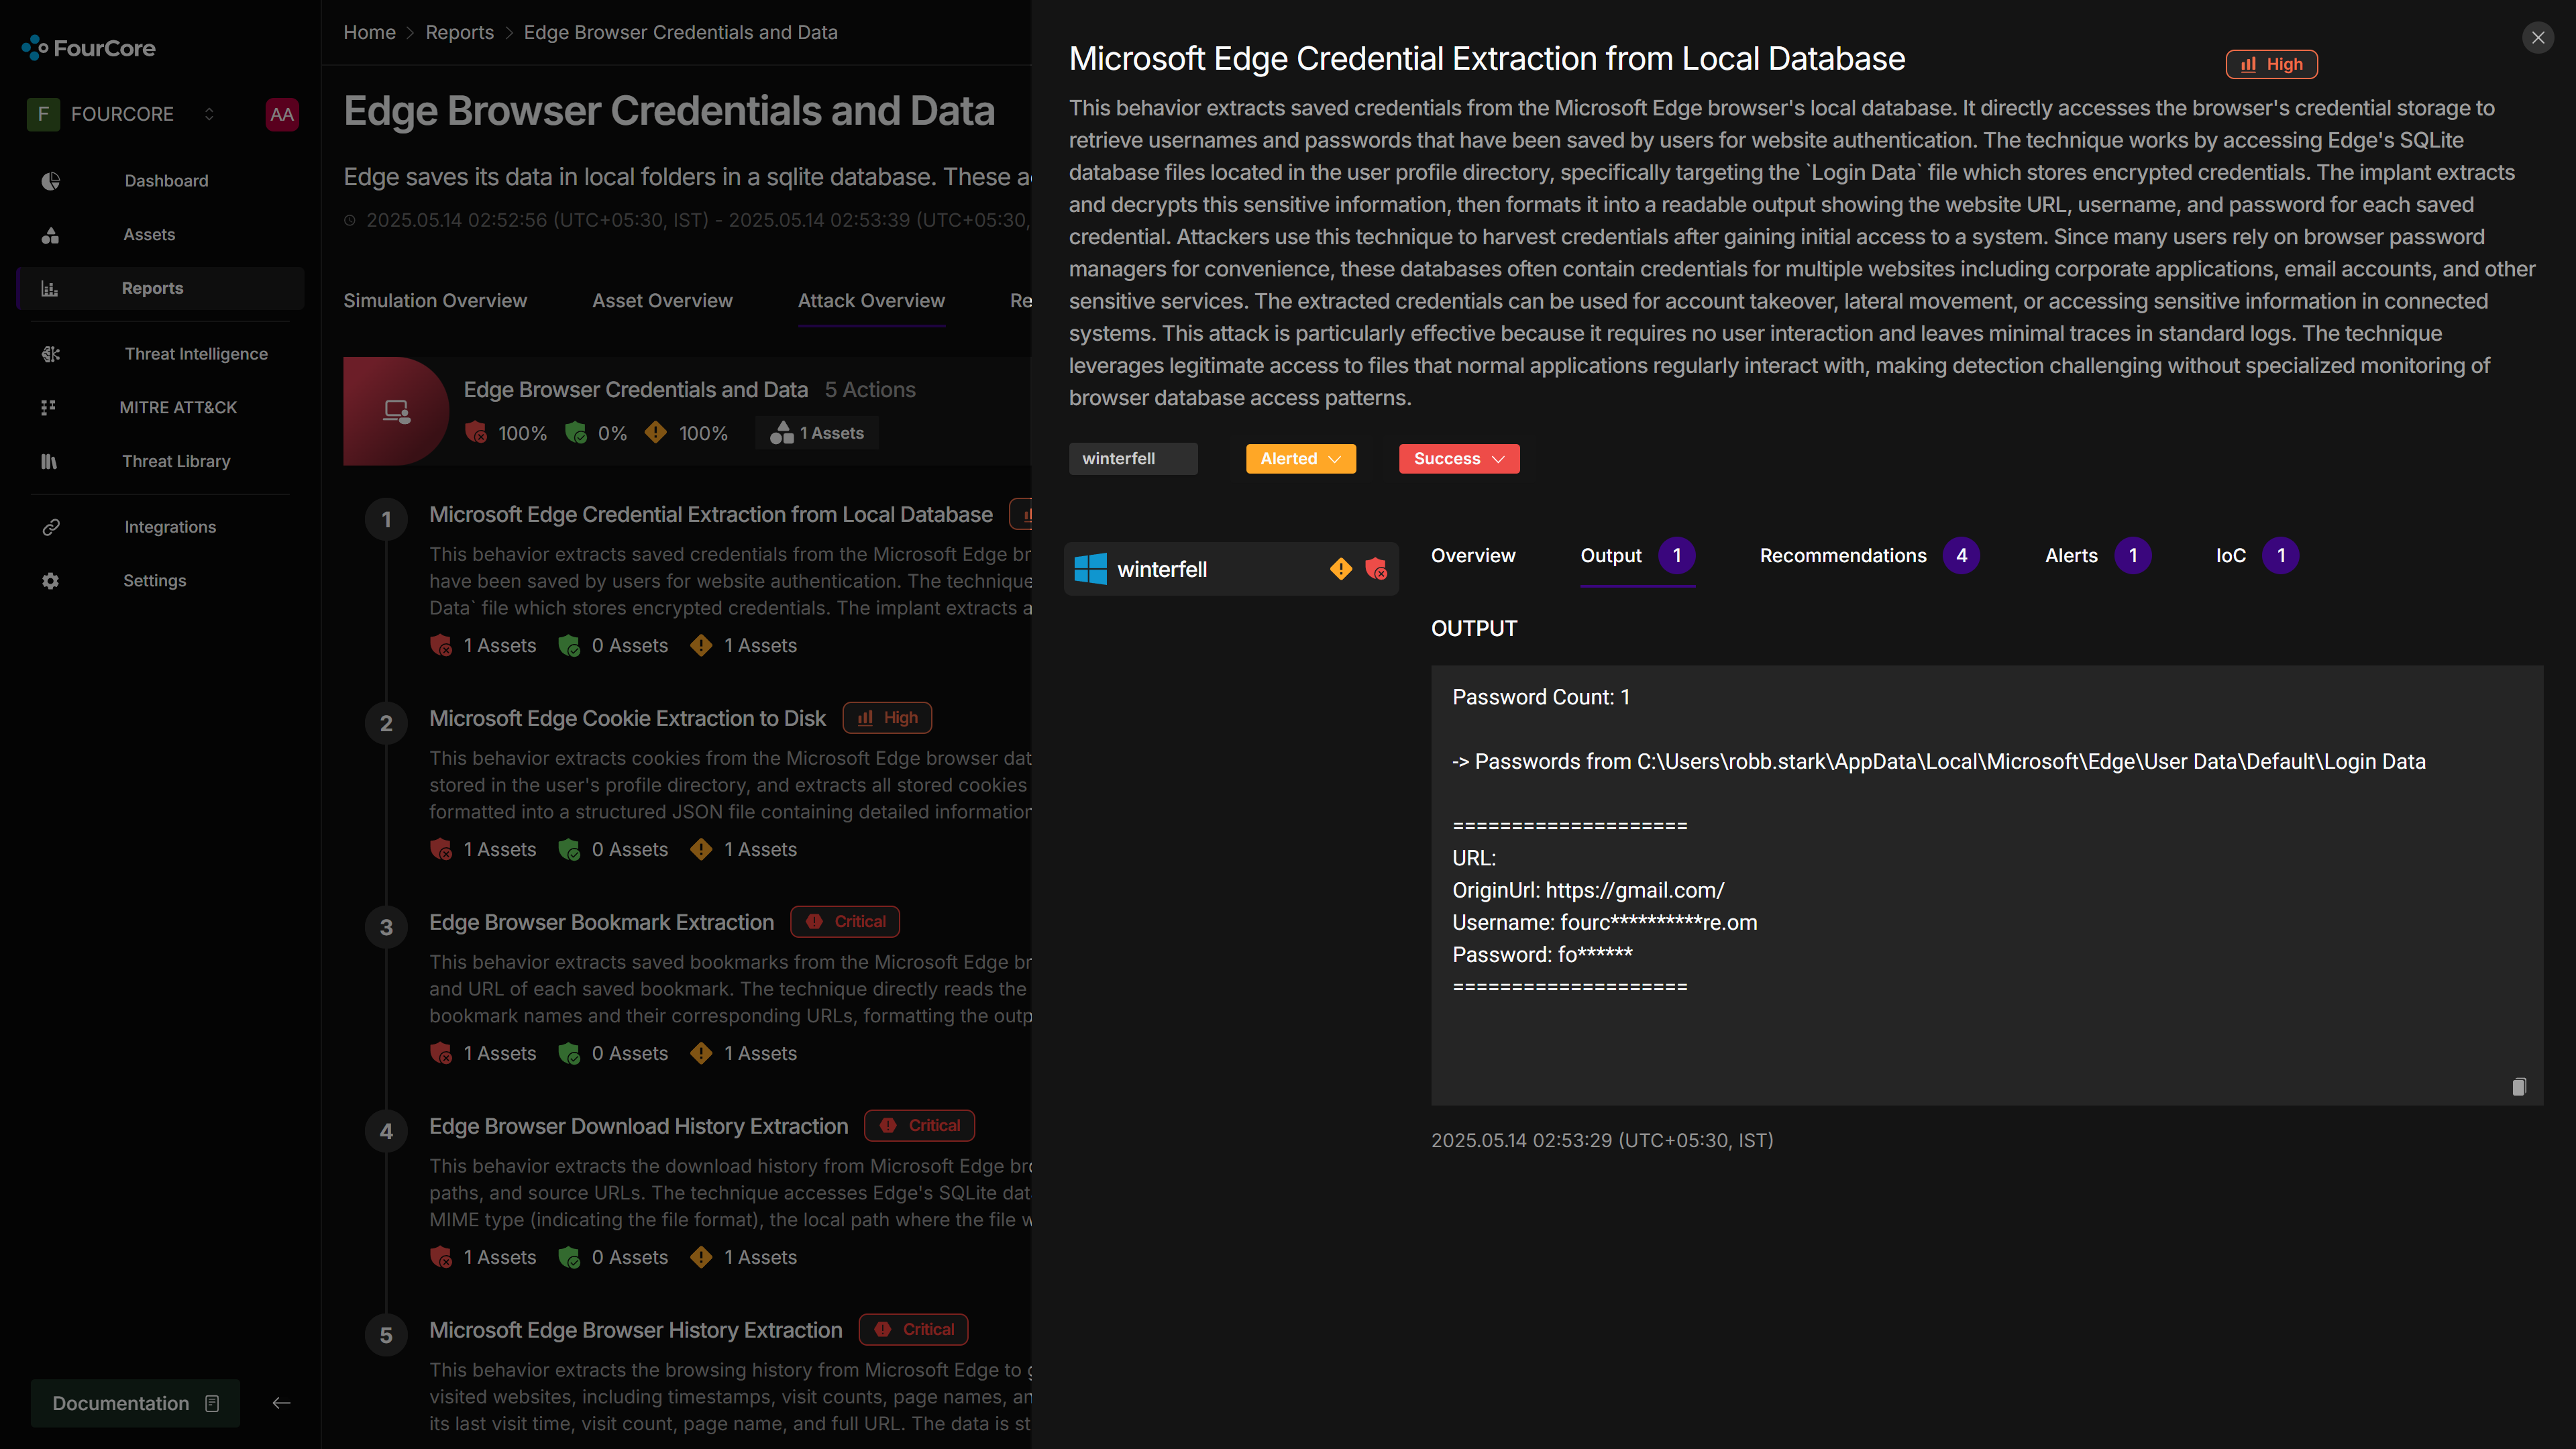Click the clock icon by the timestamp range
The height and width of the screenshot is (1449, 2576).
pyautogui.click(x=350, y=220)
